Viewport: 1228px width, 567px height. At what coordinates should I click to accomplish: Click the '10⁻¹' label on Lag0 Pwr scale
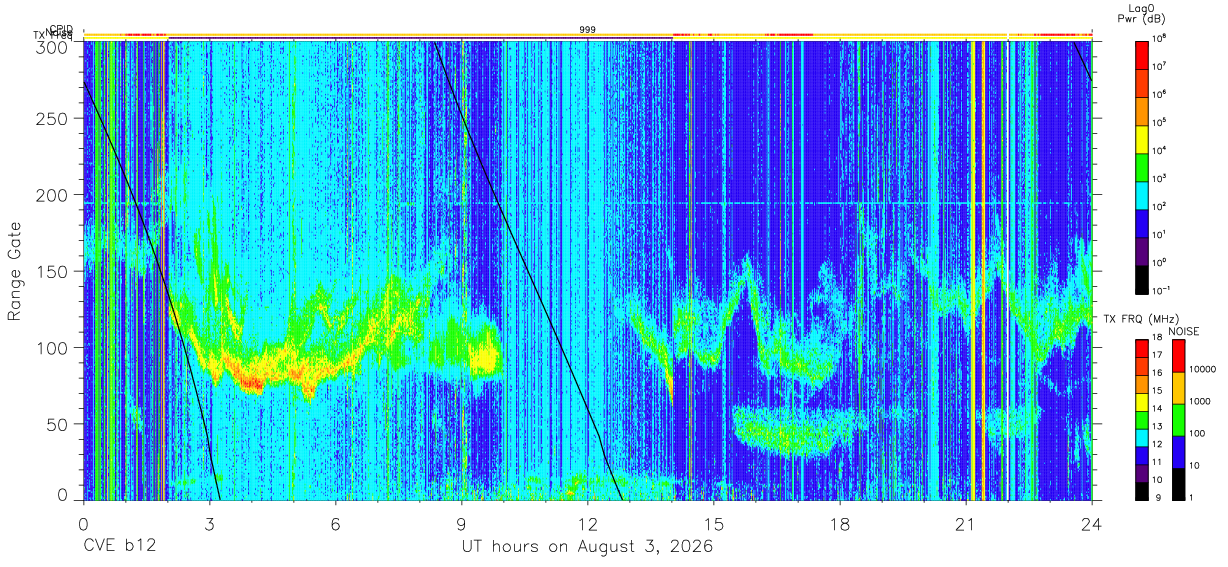[1162, 289]
